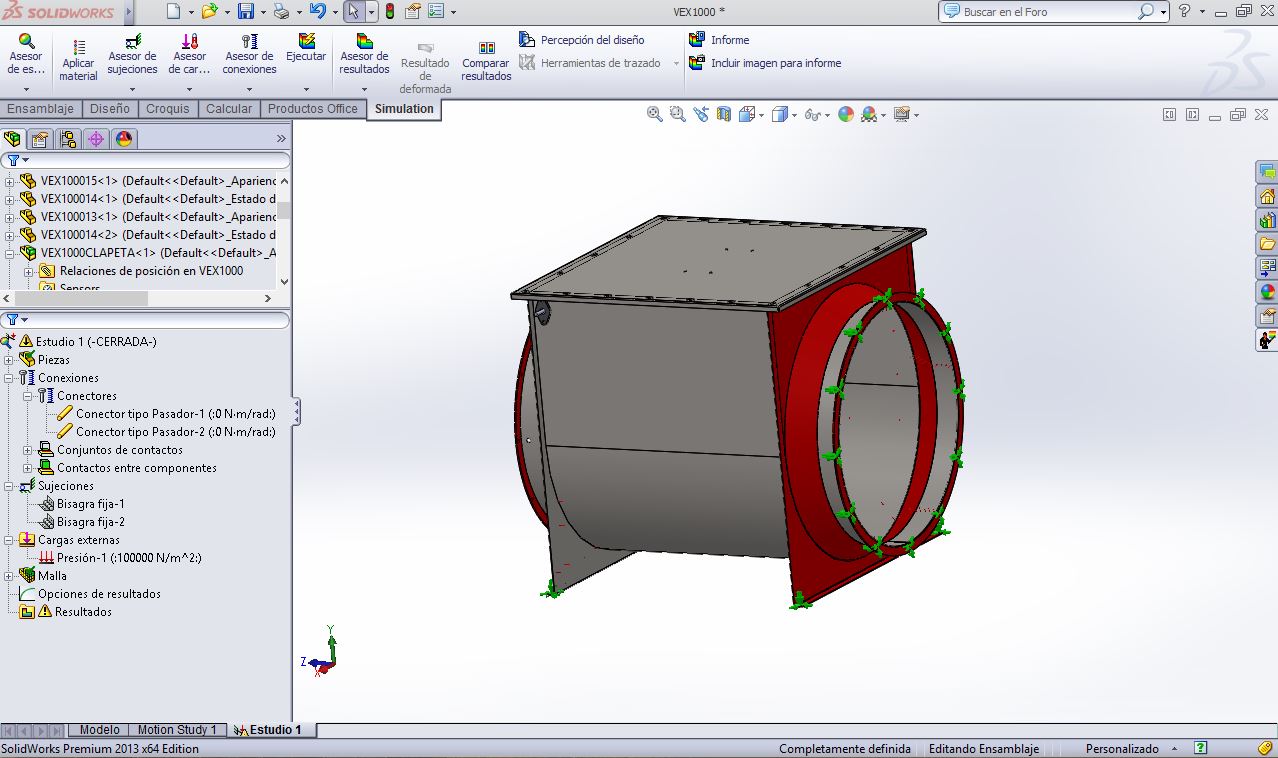The height and width of the screenshot is (758, 1278).
Task: Apply material with Aplicar material
Action: (x=78, y=61)
